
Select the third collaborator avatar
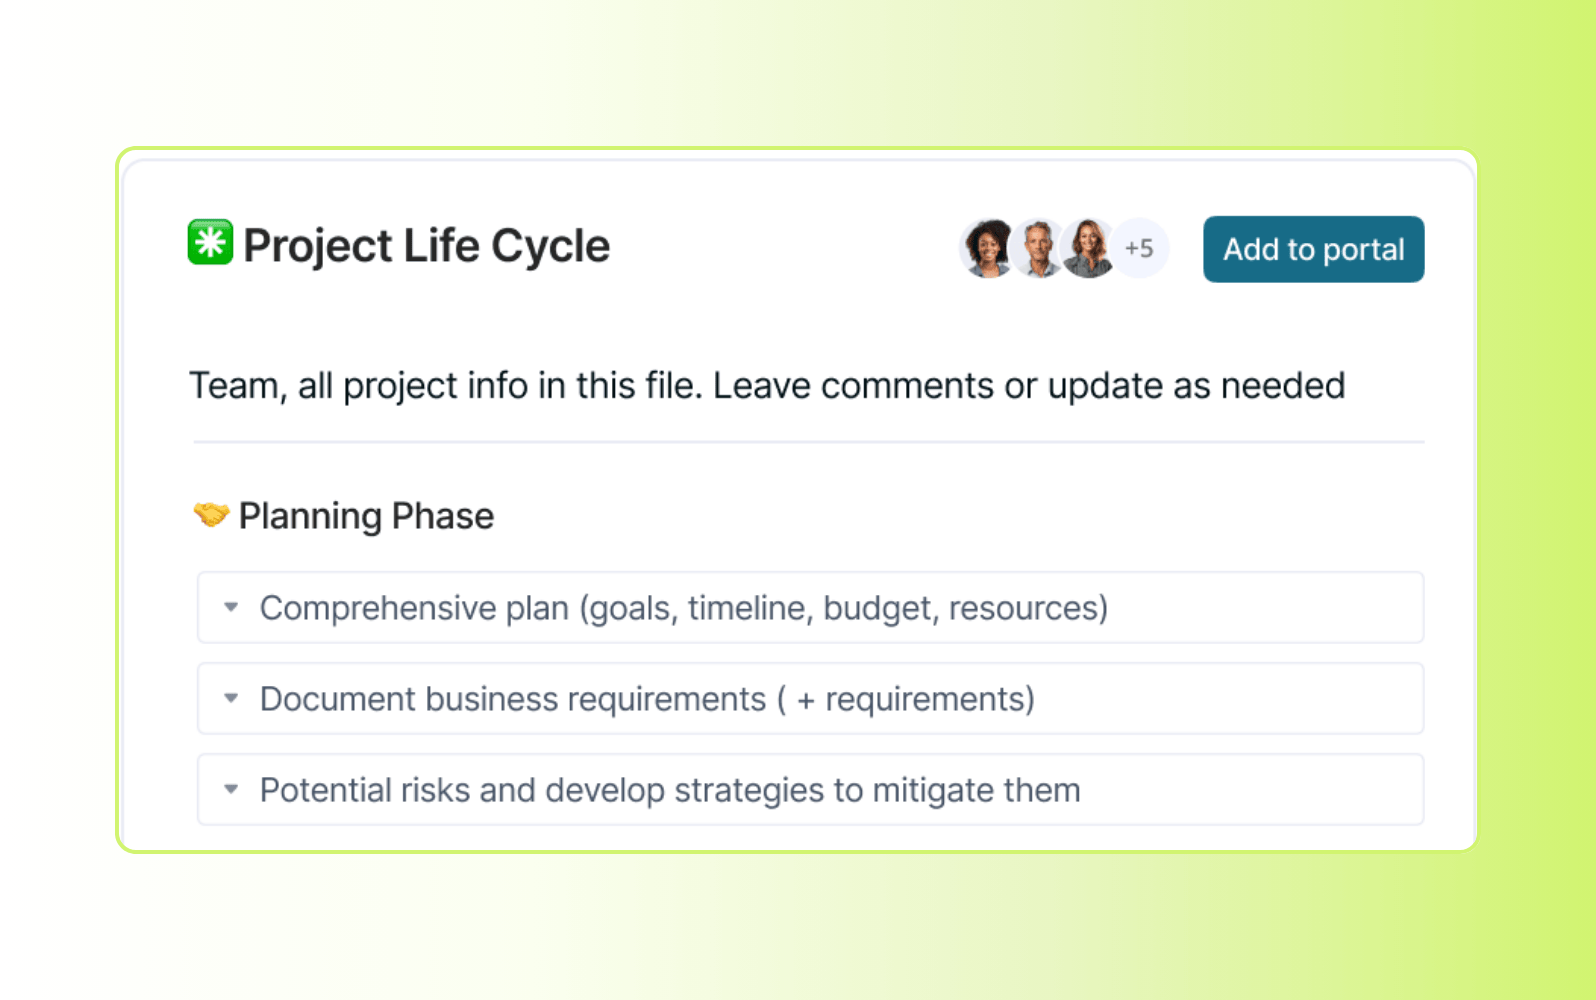coord(1089,249)
